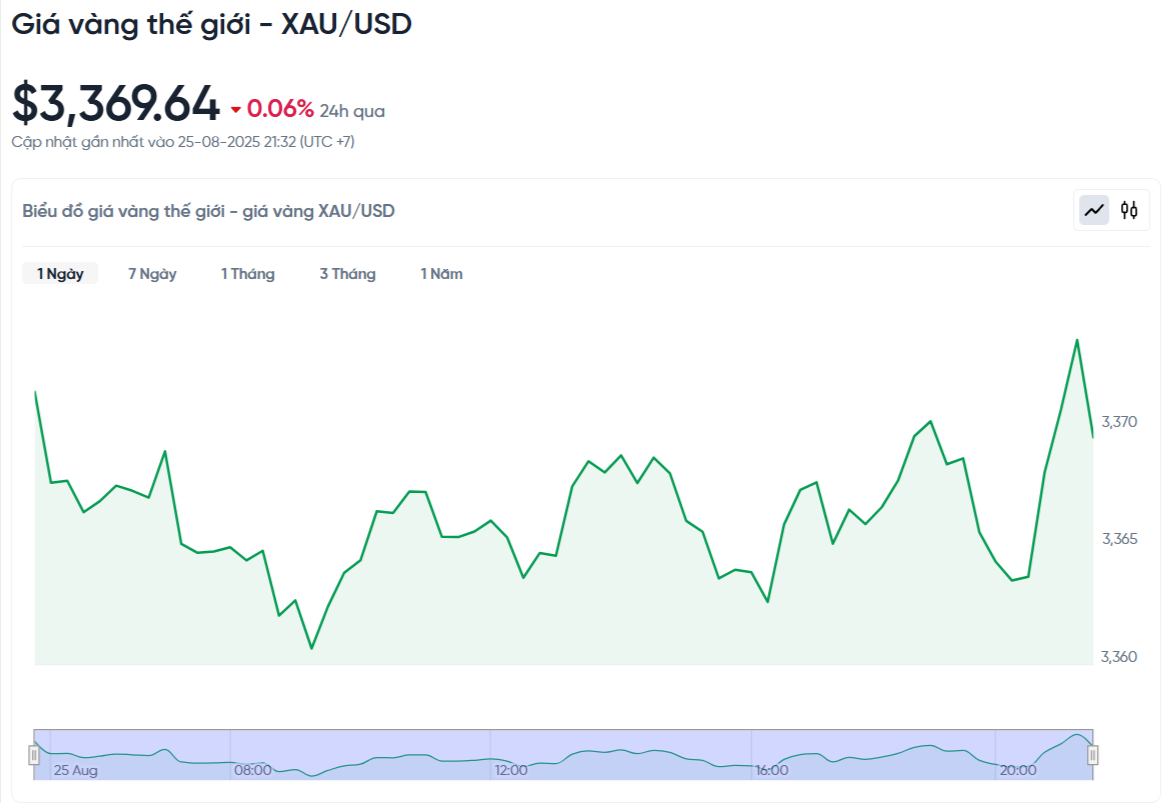Click the 3,370 axis label
This screenshot has height=803, width=1165.
point(1119,421)
